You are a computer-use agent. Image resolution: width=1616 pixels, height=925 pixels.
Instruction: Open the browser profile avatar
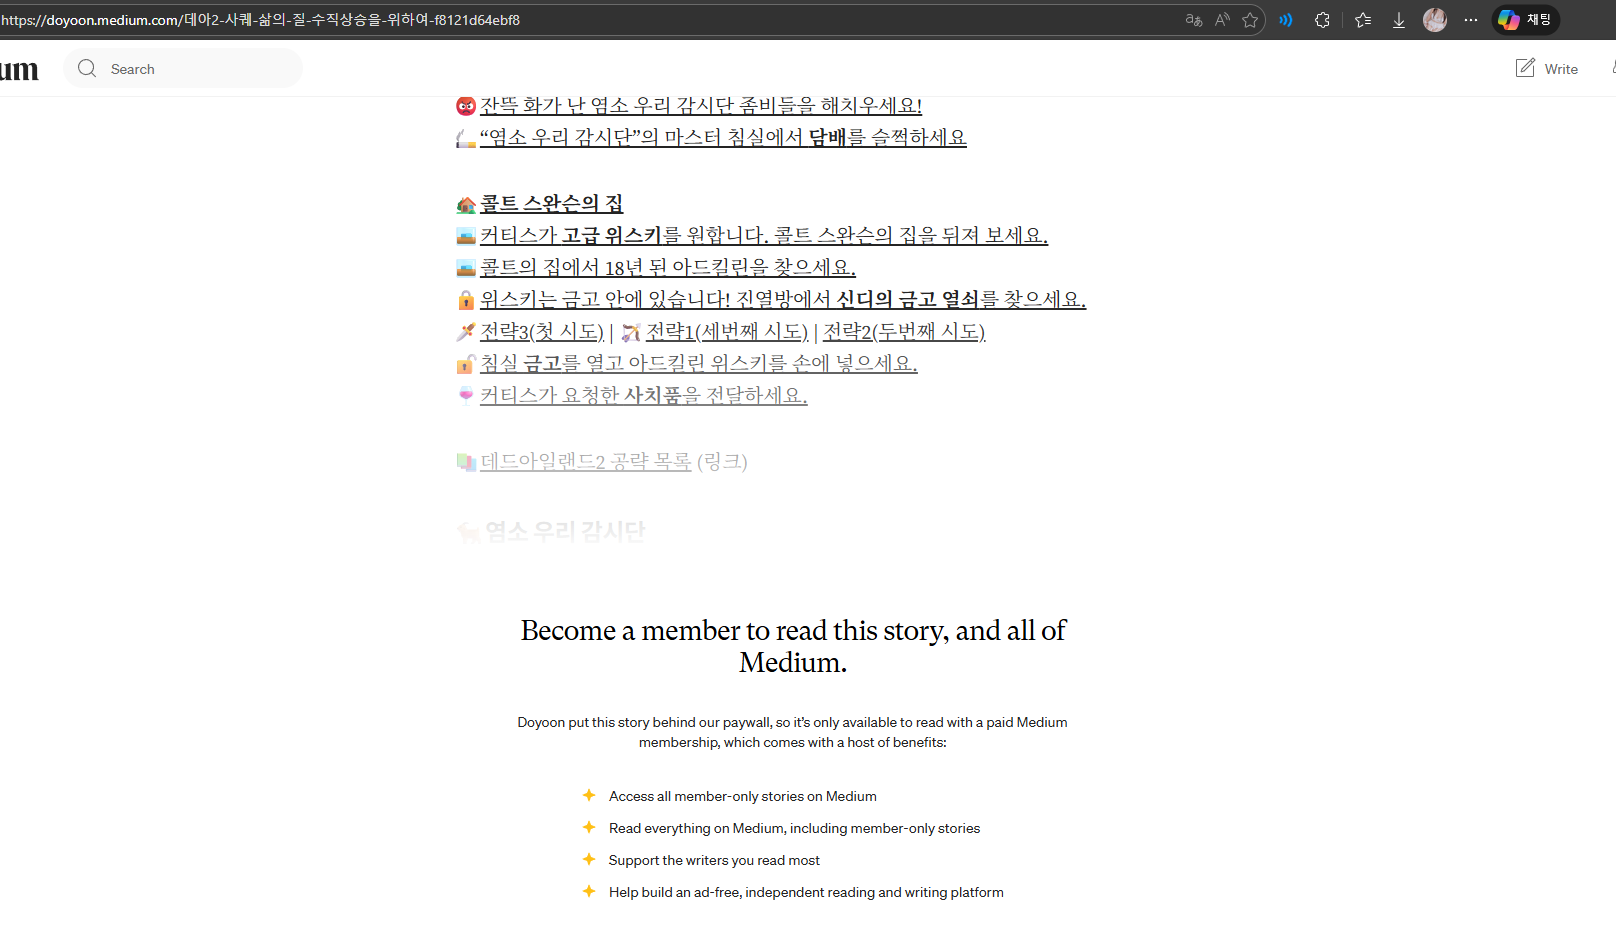coord(1435,20)
